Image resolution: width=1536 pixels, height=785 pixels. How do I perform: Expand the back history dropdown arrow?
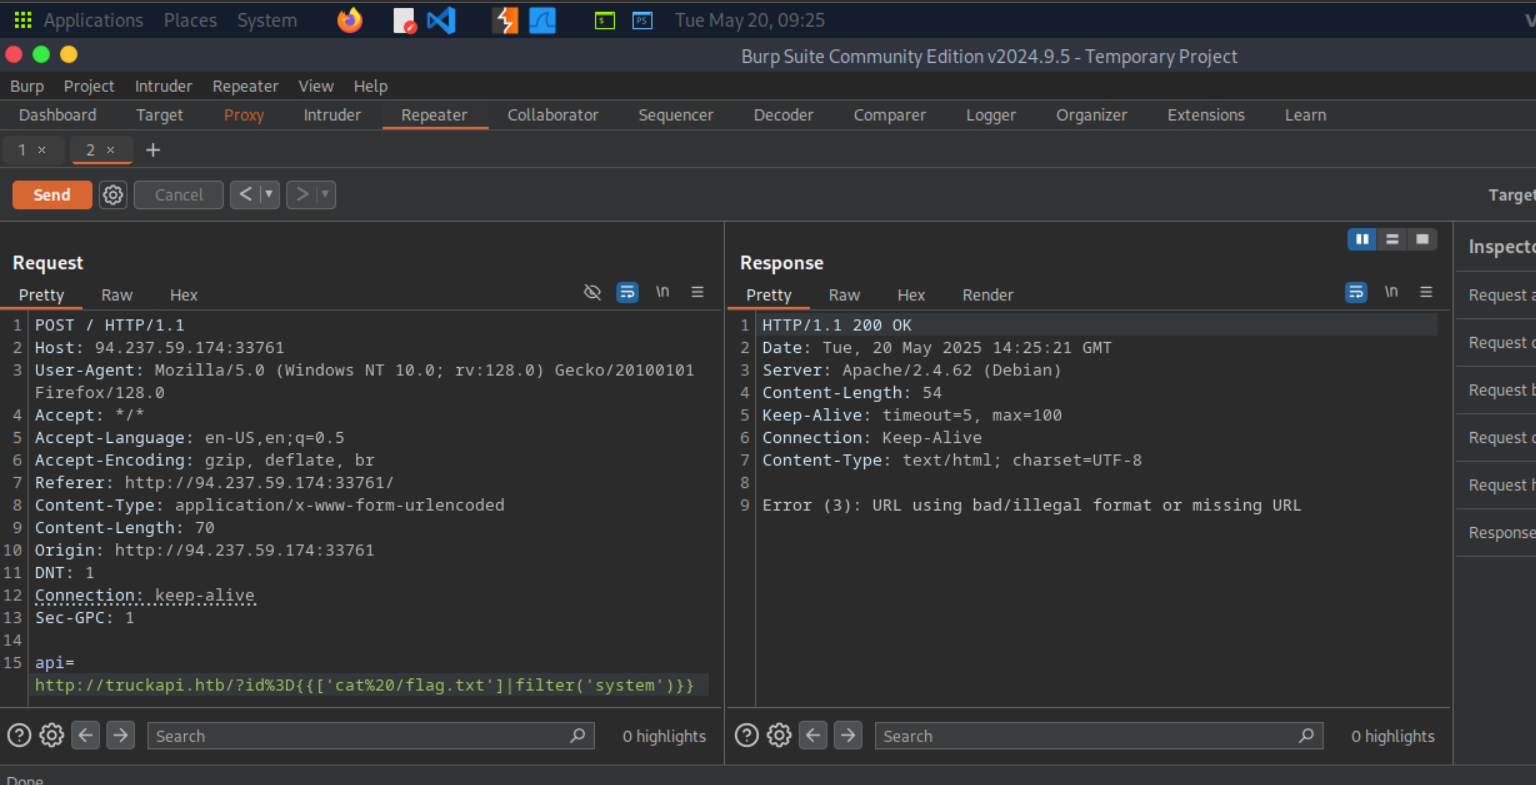[268, 195]
